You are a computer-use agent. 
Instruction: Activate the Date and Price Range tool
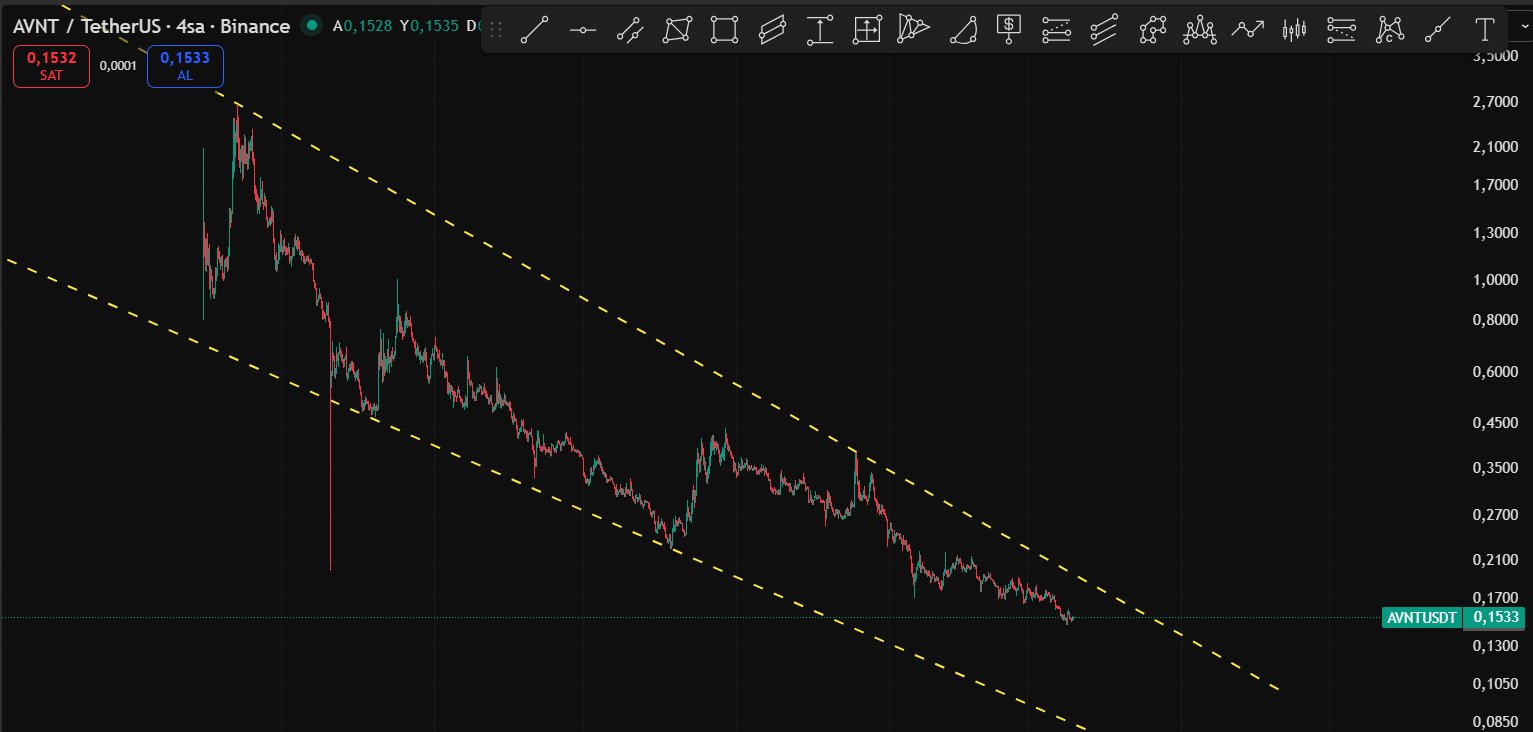[867, 30]
